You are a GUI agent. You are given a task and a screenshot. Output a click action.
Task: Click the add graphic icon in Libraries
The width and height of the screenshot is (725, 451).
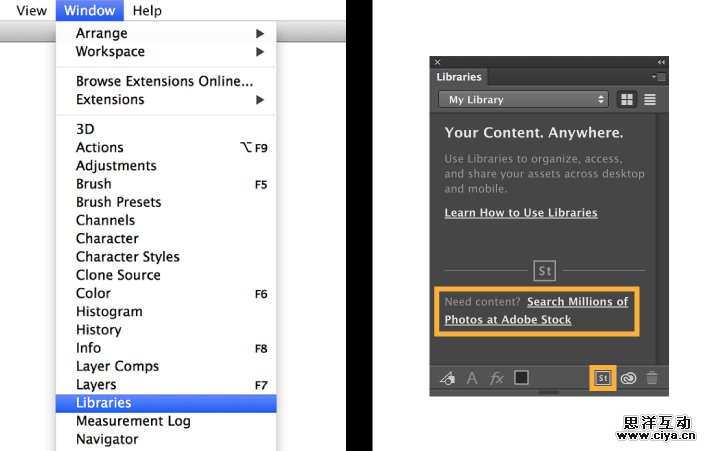(447, 378)
